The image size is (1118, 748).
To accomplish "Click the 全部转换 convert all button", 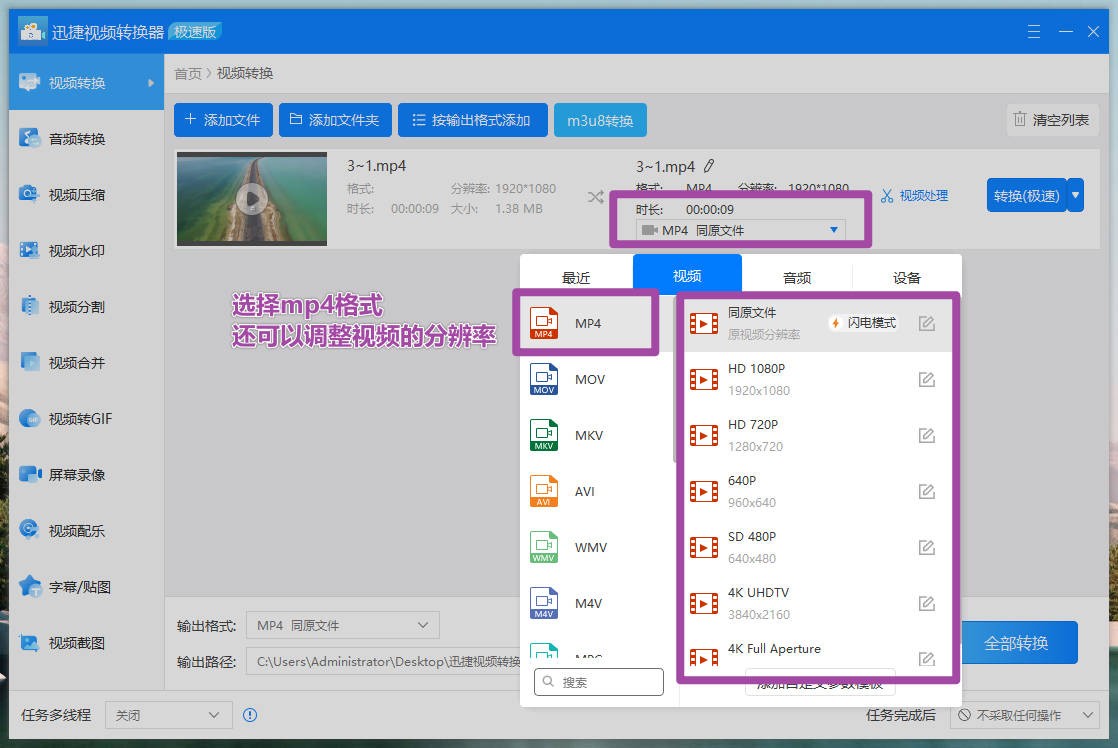I will coord(1018,643).
